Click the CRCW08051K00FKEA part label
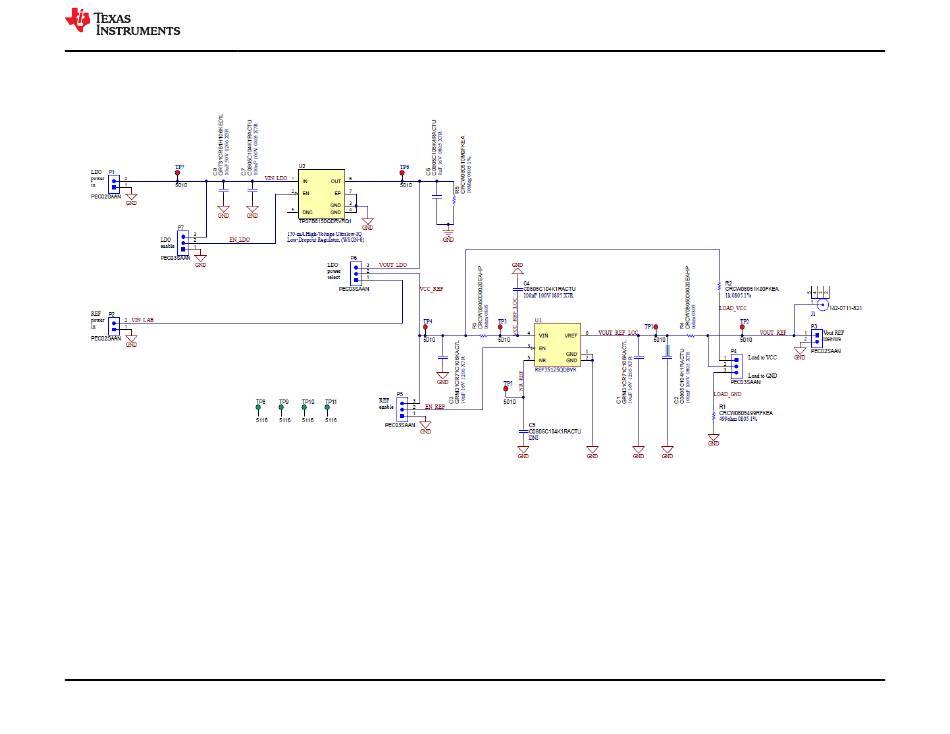 point(752,289)
